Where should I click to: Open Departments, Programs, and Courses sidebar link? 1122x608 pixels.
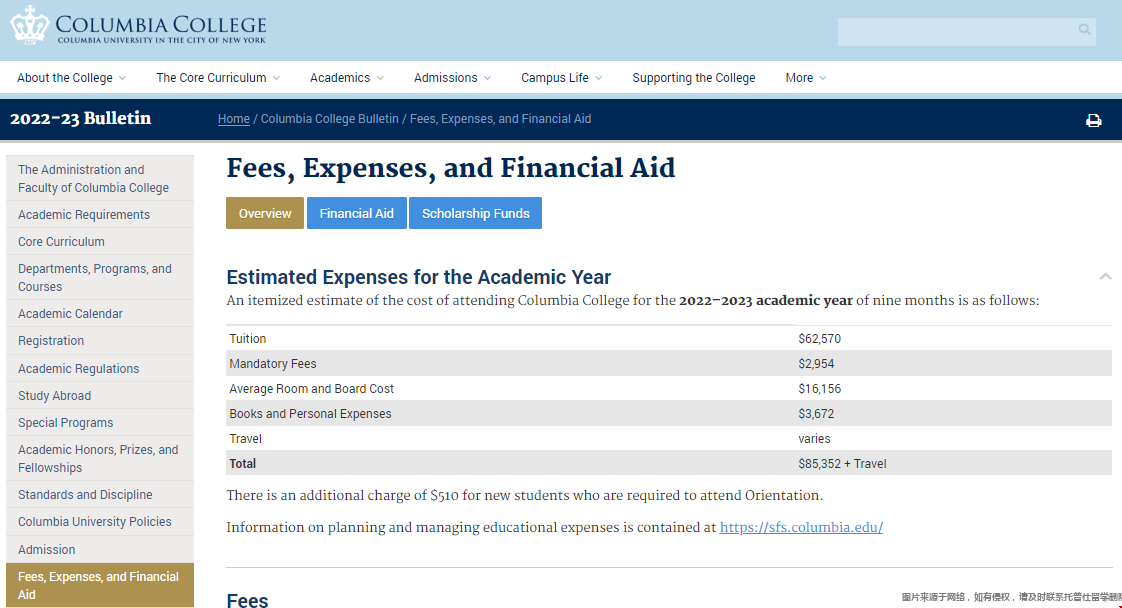point(95,278)
